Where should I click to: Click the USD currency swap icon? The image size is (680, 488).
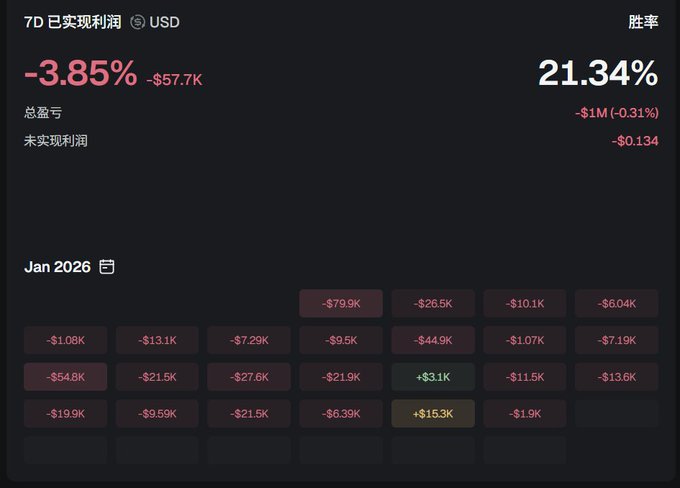pyautogui.click(x=138, y=21)
